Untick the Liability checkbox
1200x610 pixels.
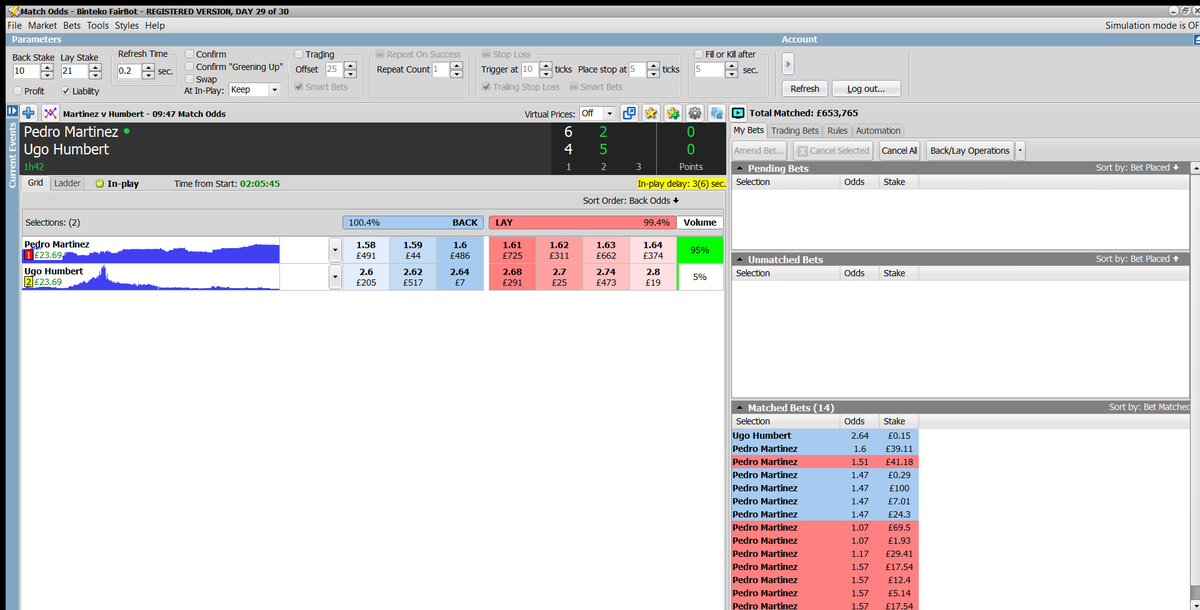(x=65, y=91)
